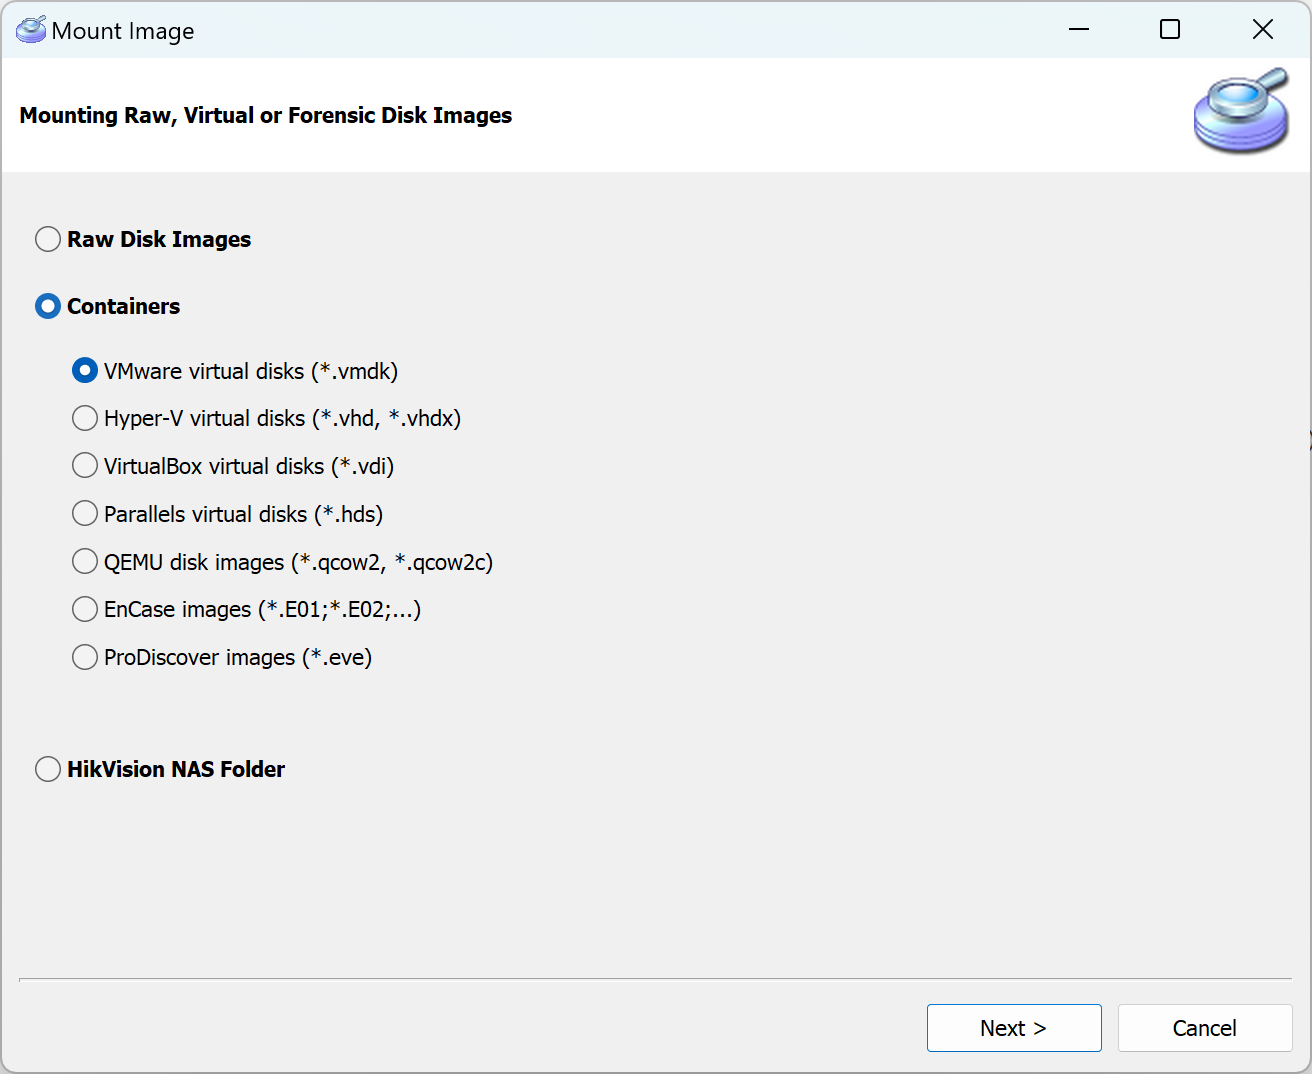Choose the Containers option
Image resolution: width=1312 pixels, height=1074 pixels.
point(47,306)
